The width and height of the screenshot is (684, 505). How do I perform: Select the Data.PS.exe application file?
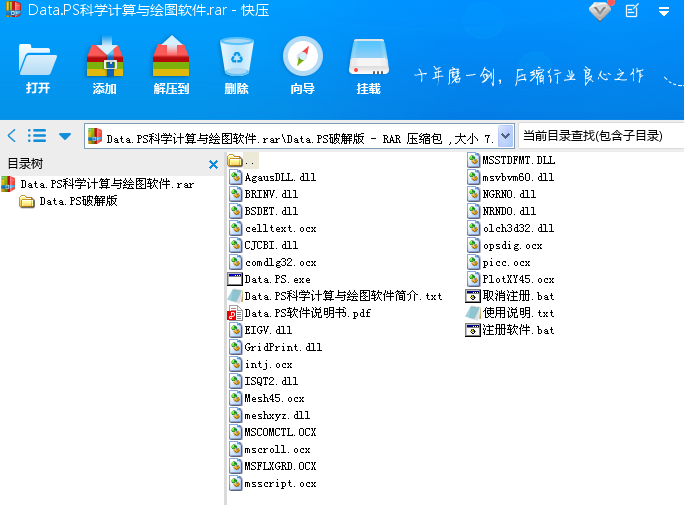[x=269, y=279]
